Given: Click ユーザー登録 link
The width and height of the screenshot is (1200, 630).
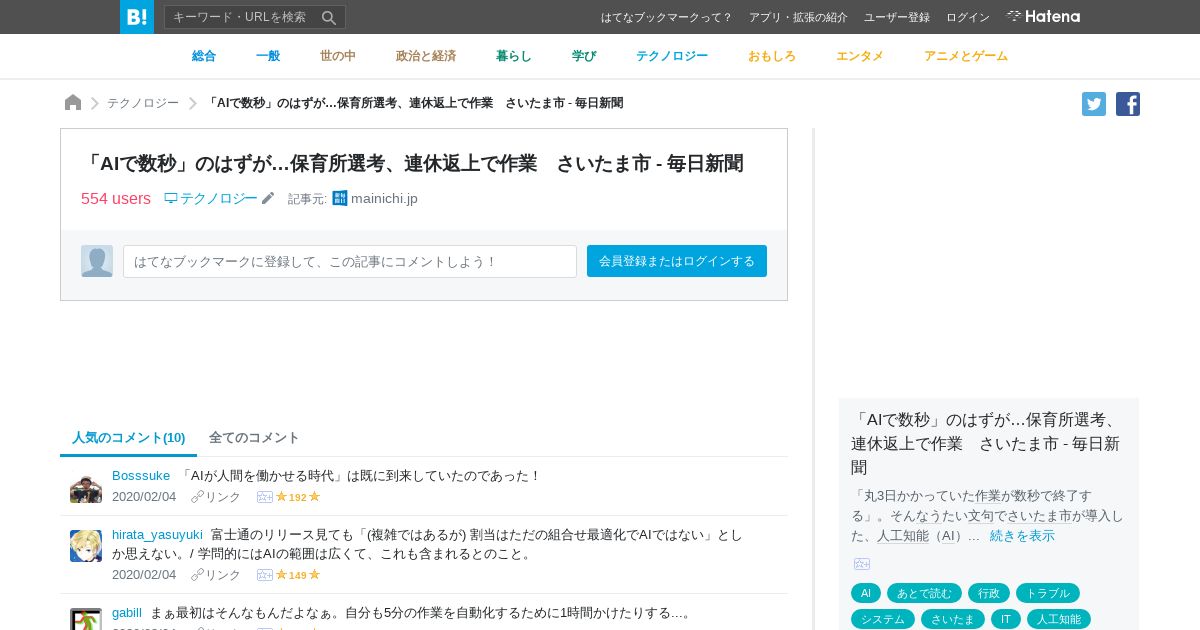Looking at the screenshot, I should point(897,17).
